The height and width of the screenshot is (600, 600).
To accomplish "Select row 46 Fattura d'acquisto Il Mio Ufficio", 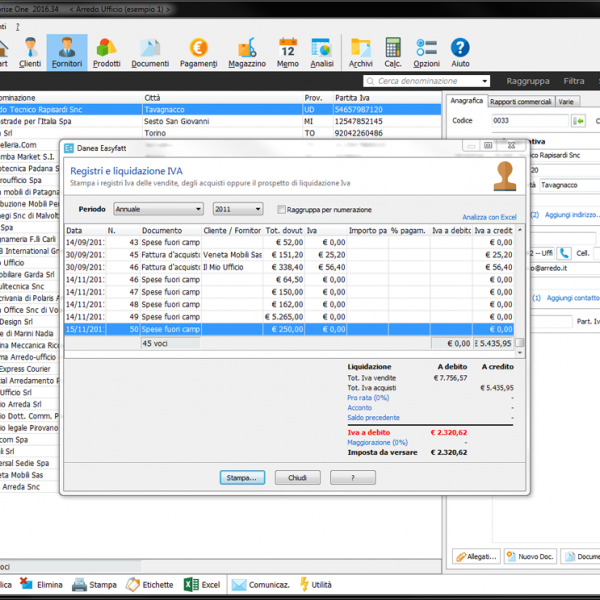I will pyautogui.click(x=289, y=267).
